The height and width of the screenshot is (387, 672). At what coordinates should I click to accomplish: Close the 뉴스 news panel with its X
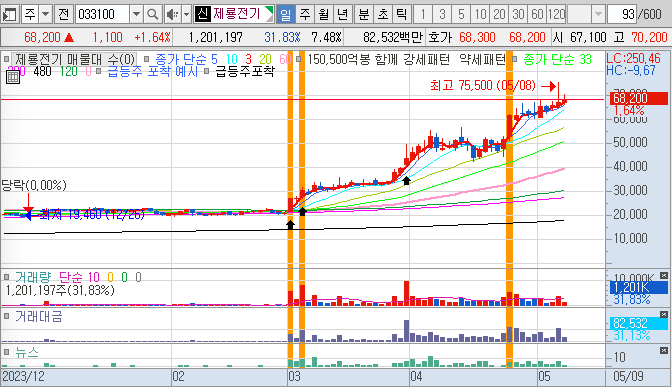[x=664, y=351]
